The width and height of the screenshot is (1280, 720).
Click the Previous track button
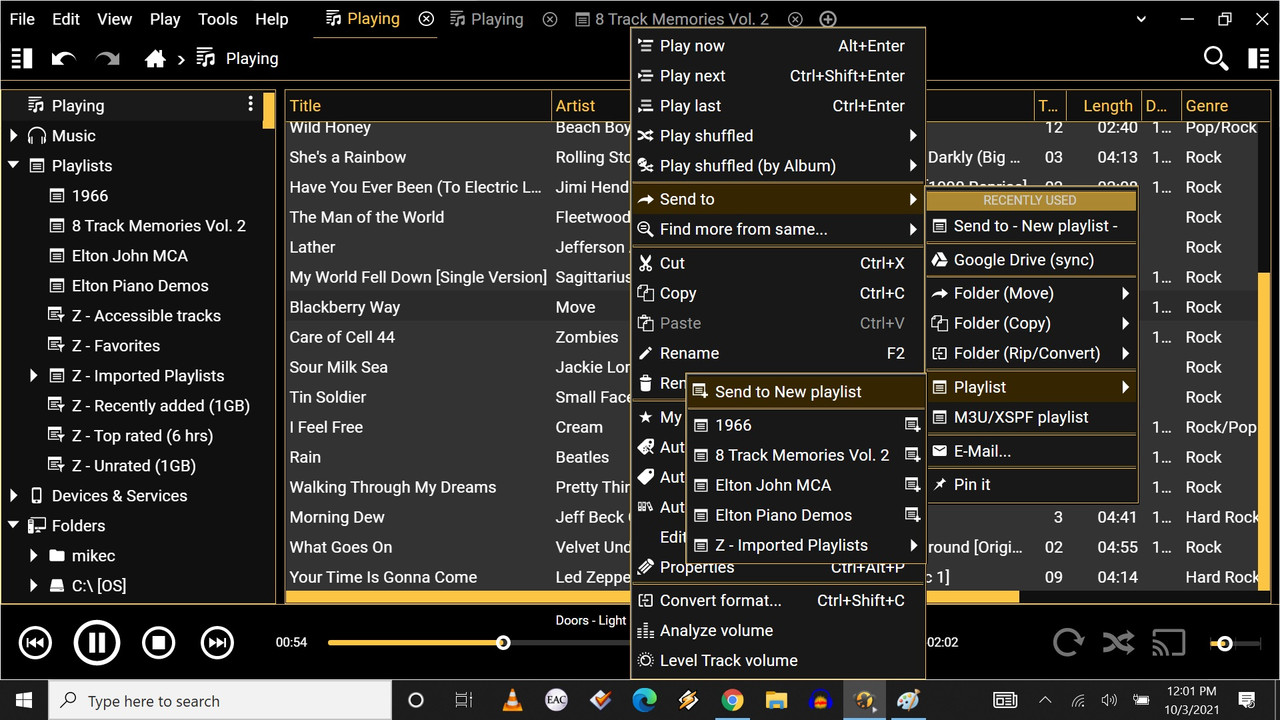(x=35, y=643)
